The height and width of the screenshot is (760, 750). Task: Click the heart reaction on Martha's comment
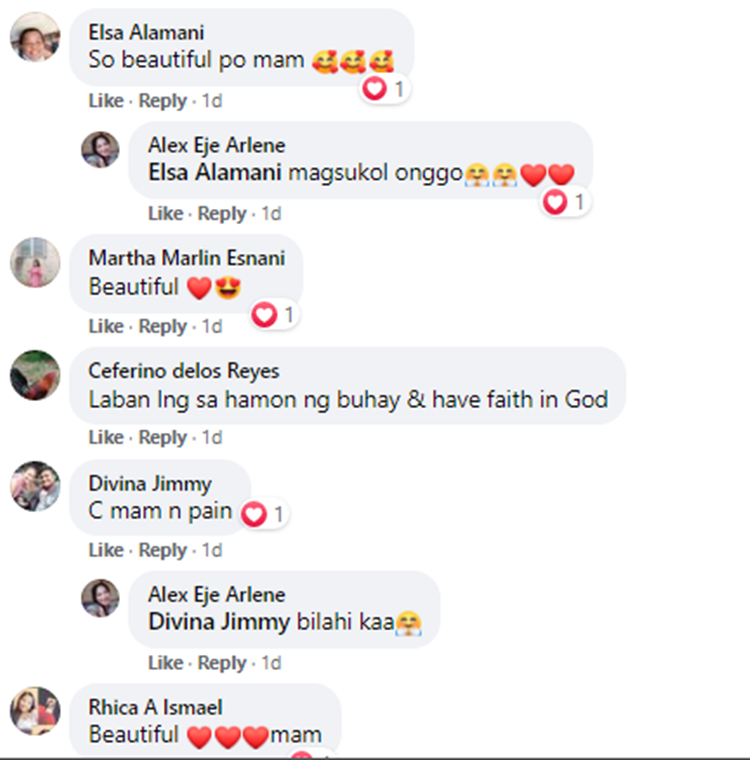[264, 315]
